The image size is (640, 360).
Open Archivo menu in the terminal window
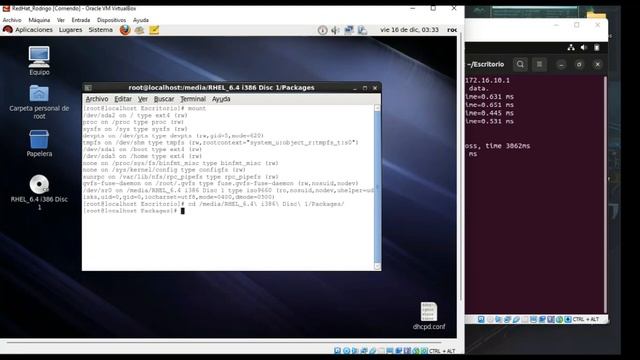pyautogui.click(x=97, y=99)
